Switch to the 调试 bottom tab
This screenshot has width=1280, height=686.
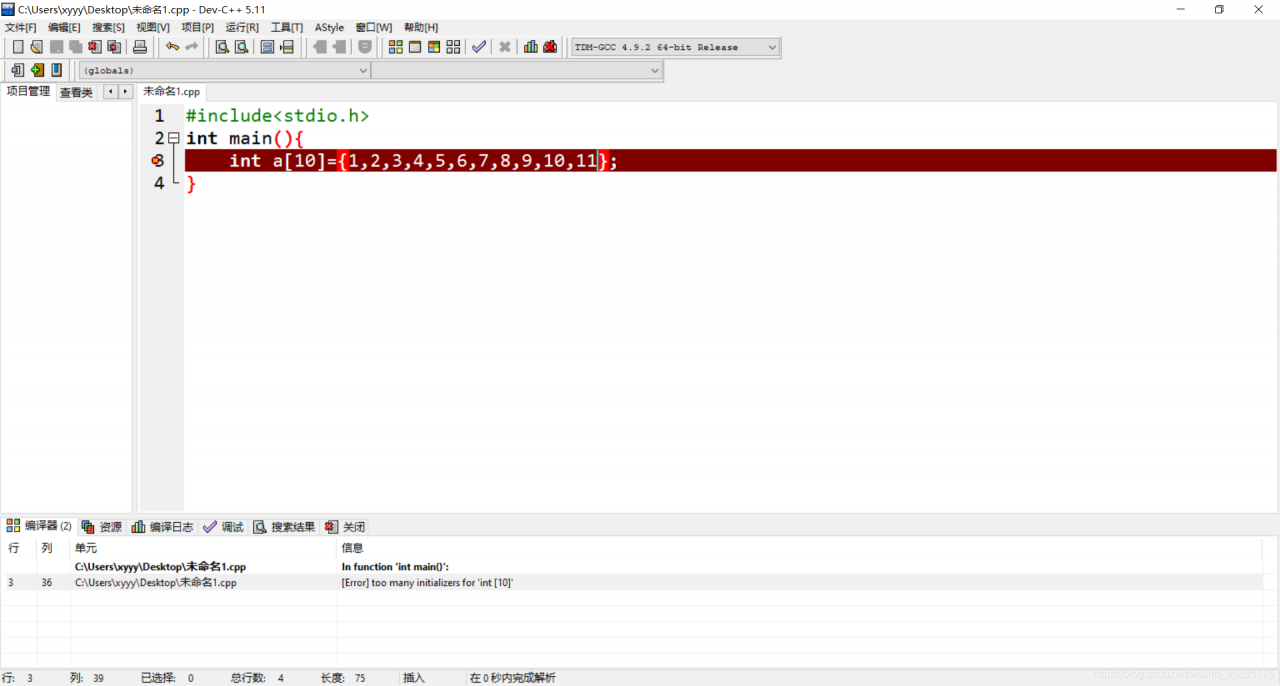[x=223, y=527]
